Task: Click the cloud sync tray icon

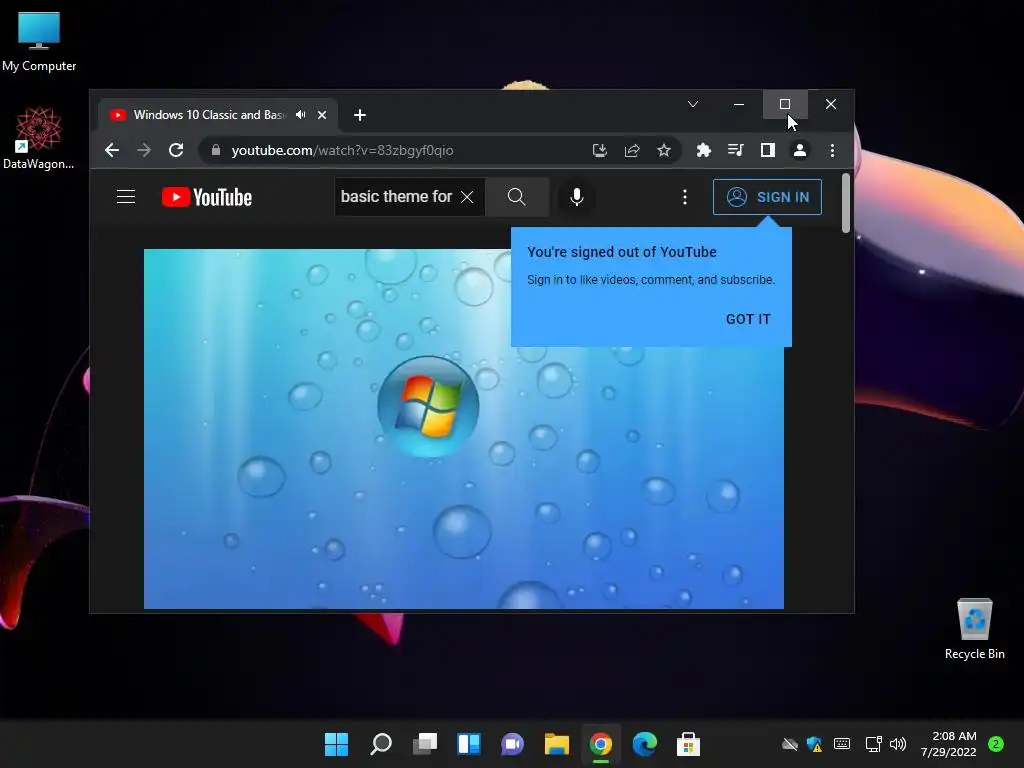Action: [790, 744]
